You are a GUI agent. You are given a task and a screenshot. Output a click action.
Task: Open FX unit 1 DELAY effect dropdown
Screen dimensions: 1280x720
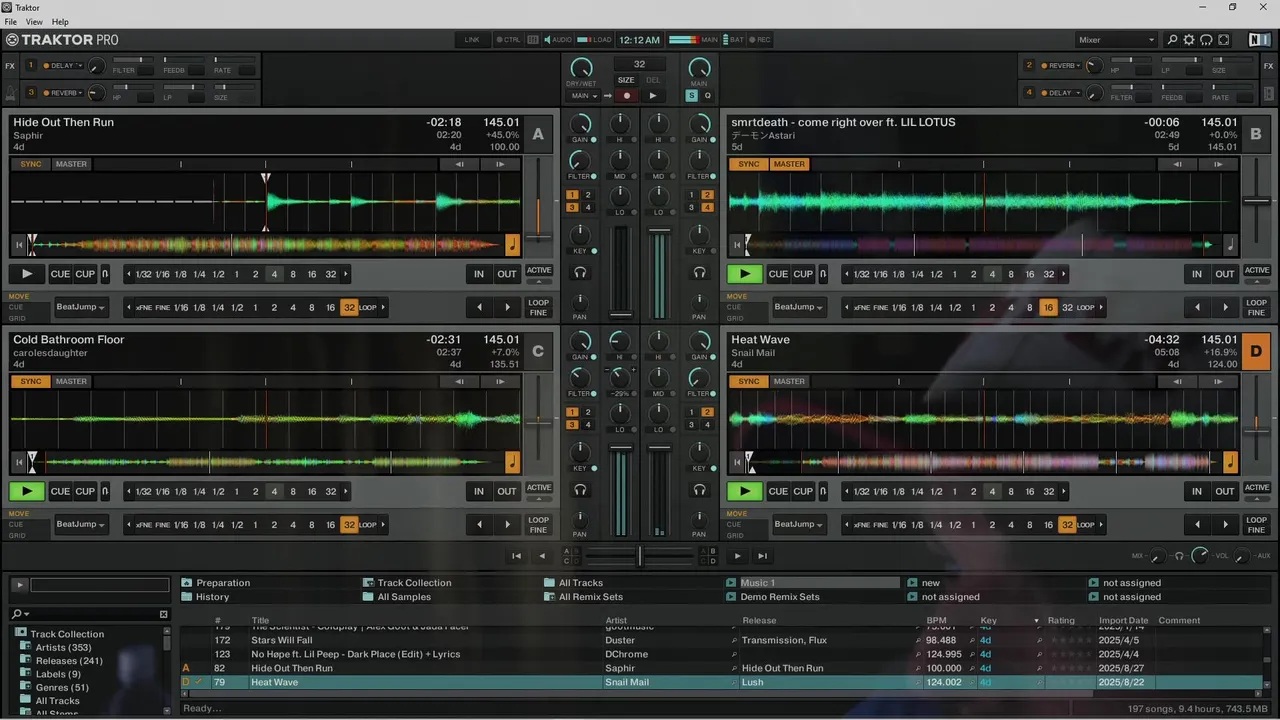(x=65, y=66)
